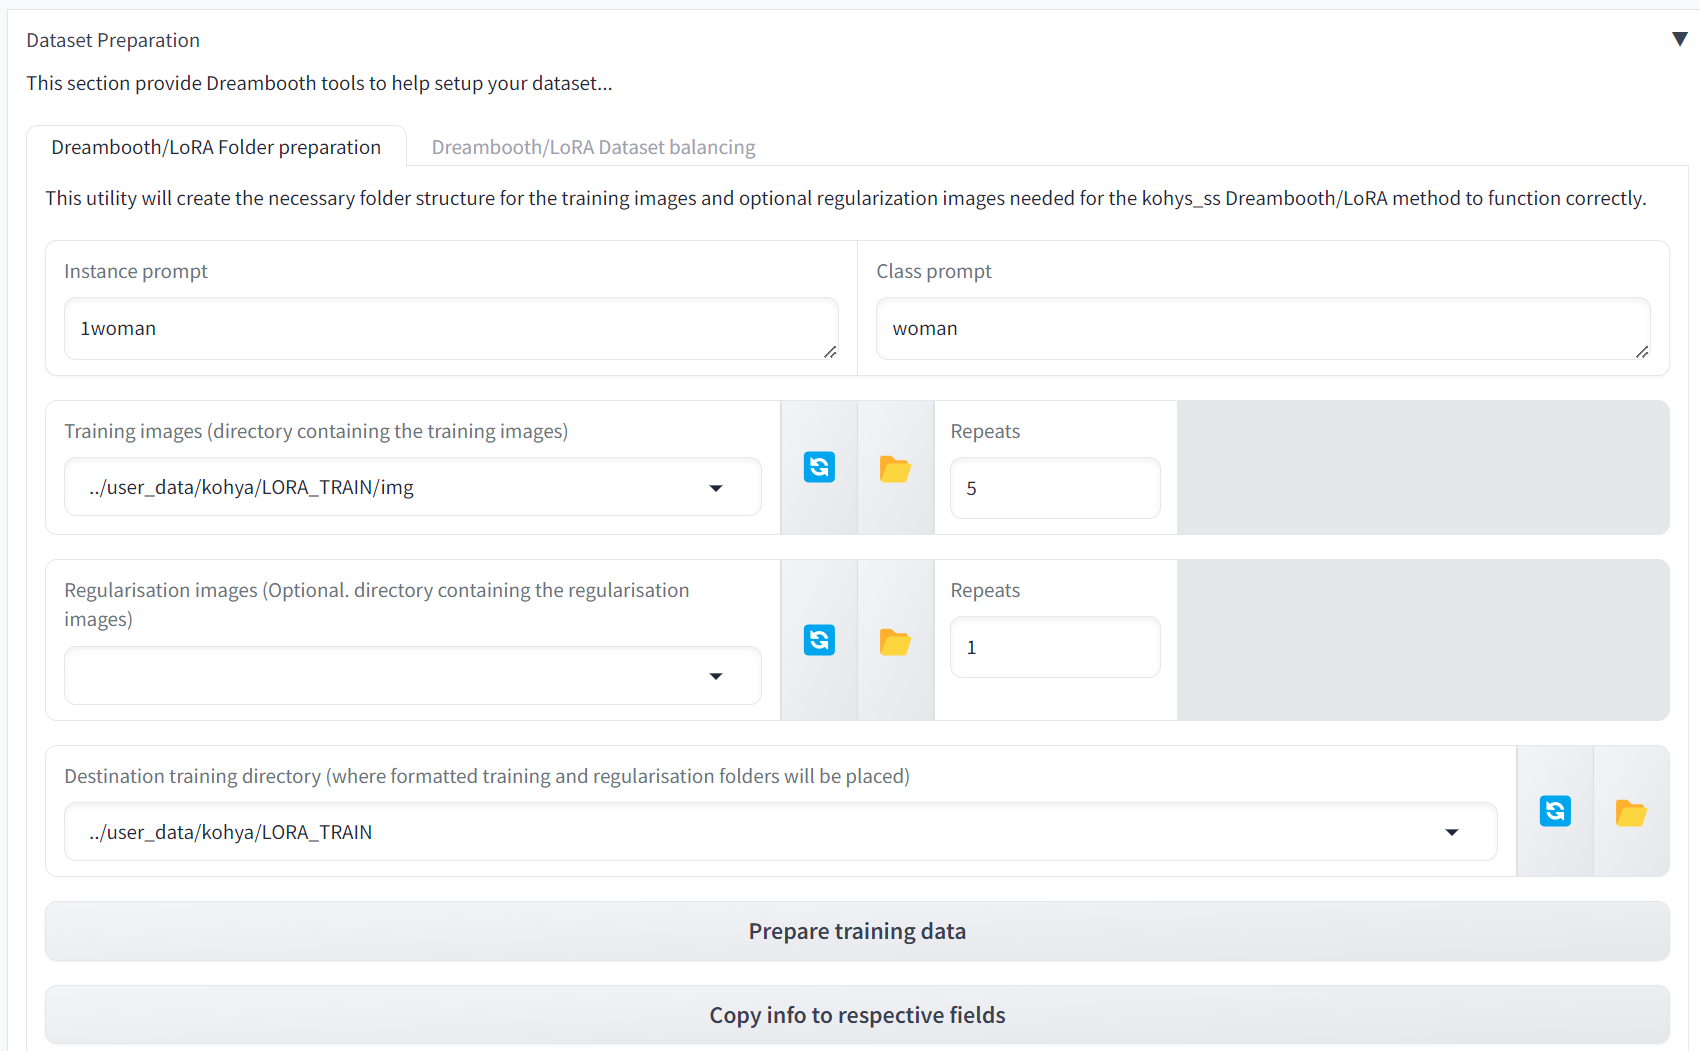Click the training images Repeats field
This screenshot has height=1051, width=1700.
(1054, 488)
